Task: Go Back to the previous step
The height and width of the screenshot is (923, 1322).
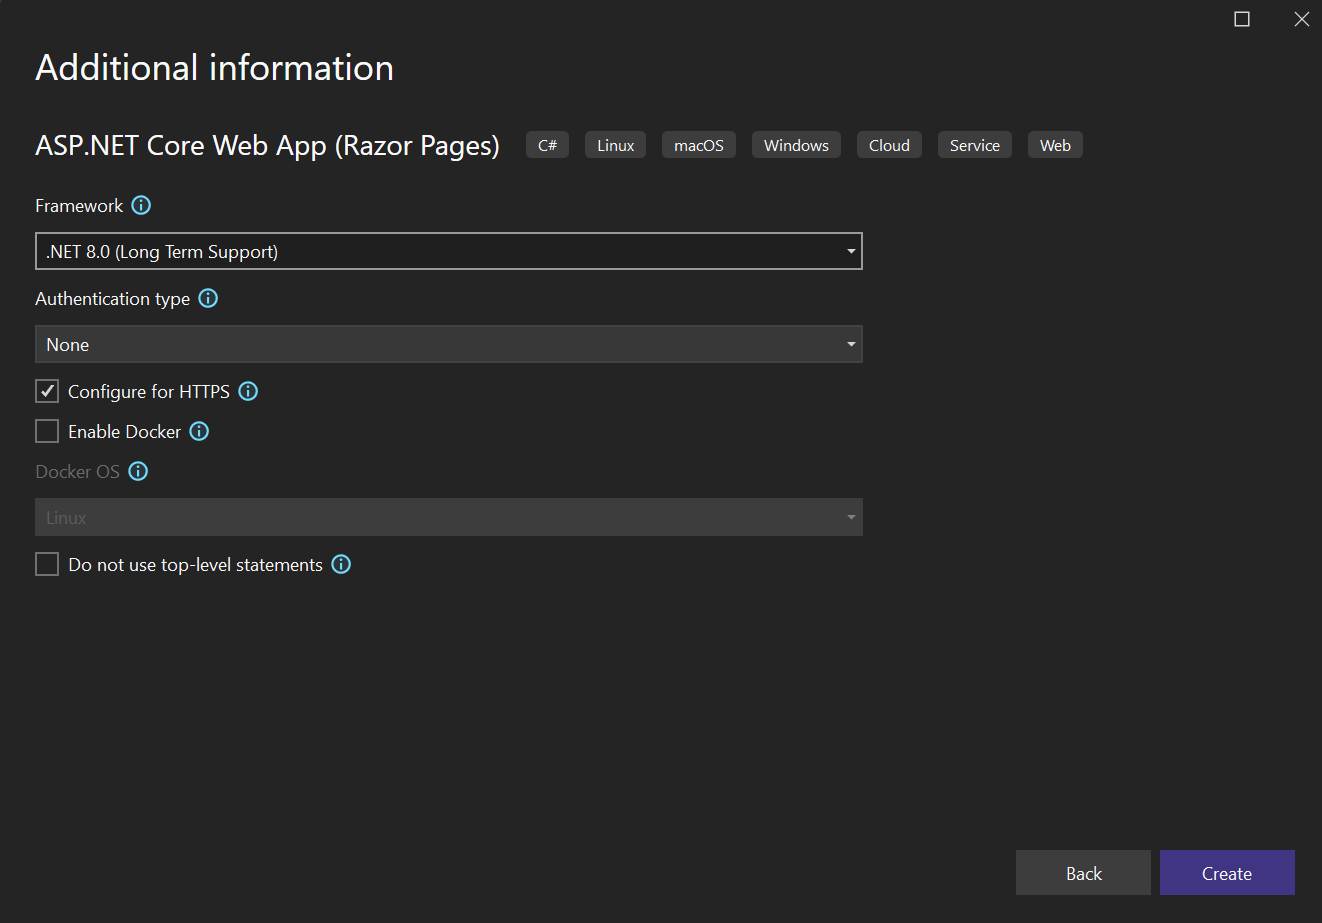Action: click(x=1083, y=873)
